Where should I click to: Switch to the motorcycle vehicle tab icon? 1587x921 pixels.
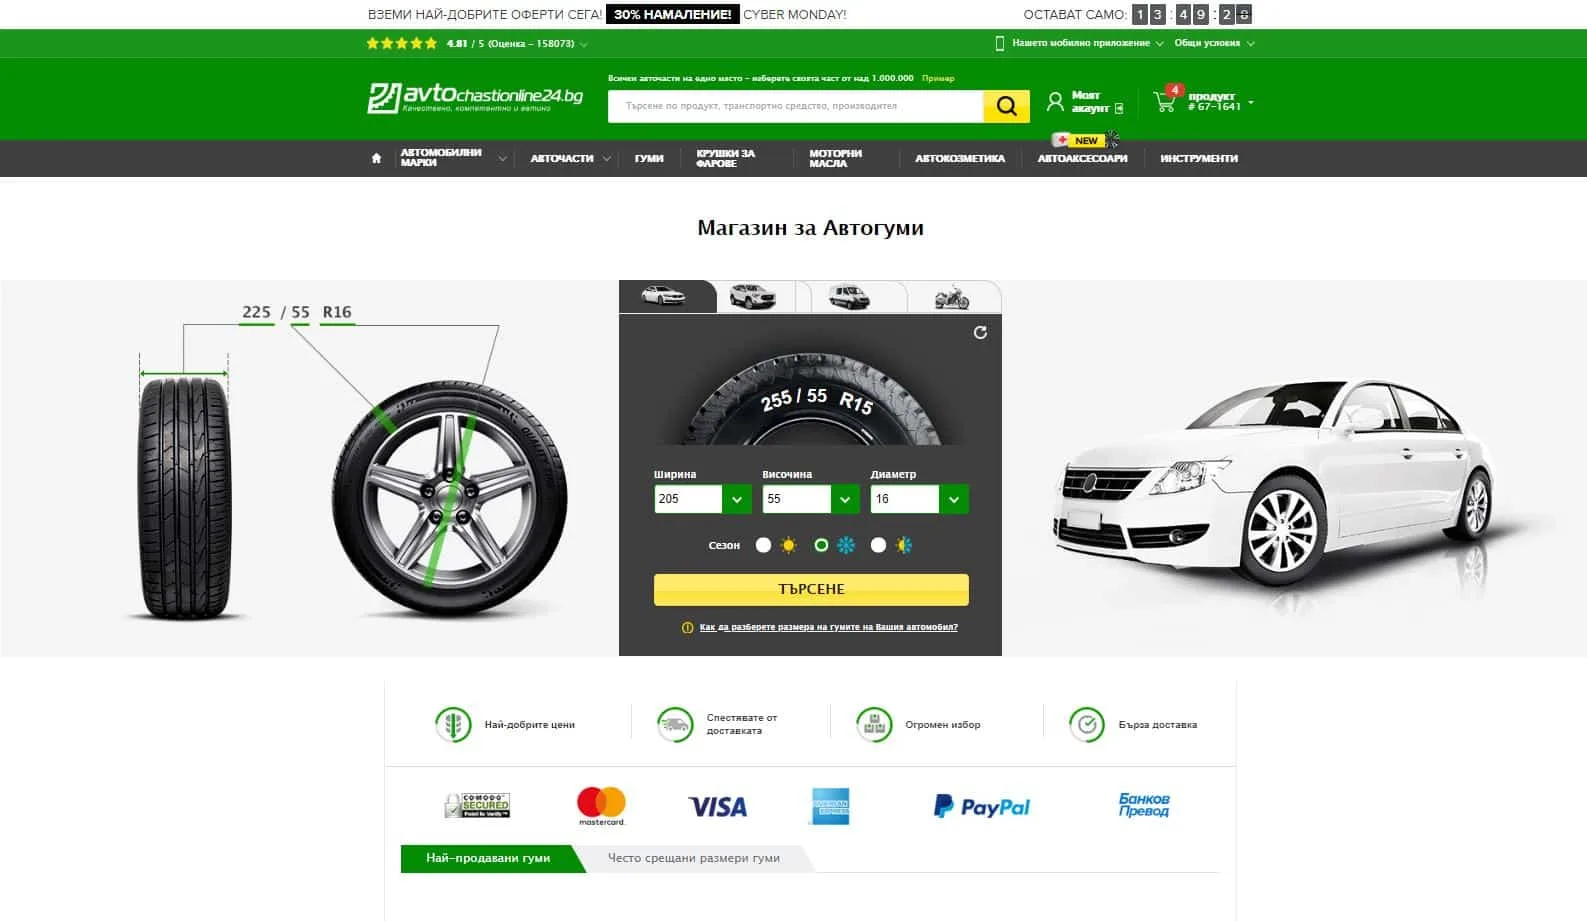pyautogui.click(x=951, y=297)
